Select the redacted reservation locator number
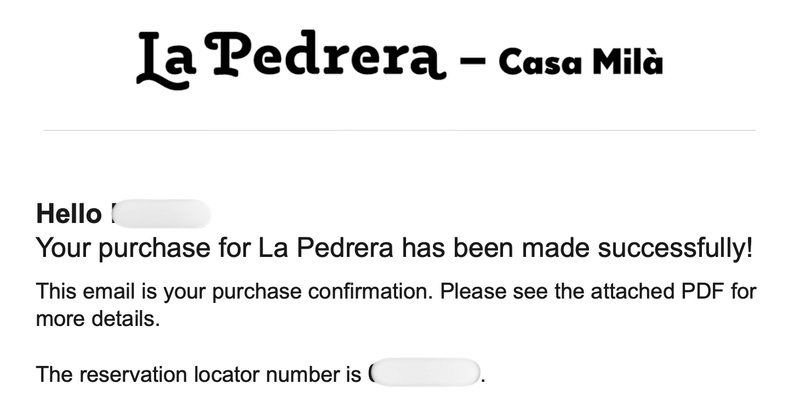The width and height of the screenshot is (800, 412). point(423,375)
